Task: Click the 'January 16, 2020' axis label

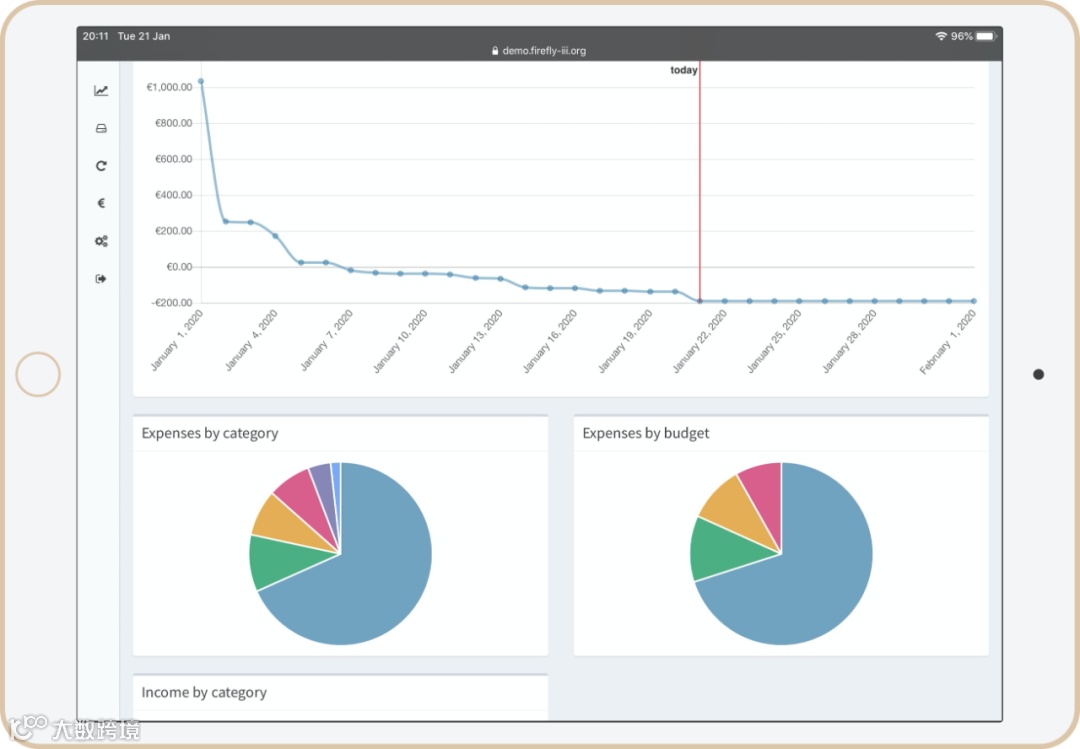Action: pyautogui.click(x=550, y=342)
